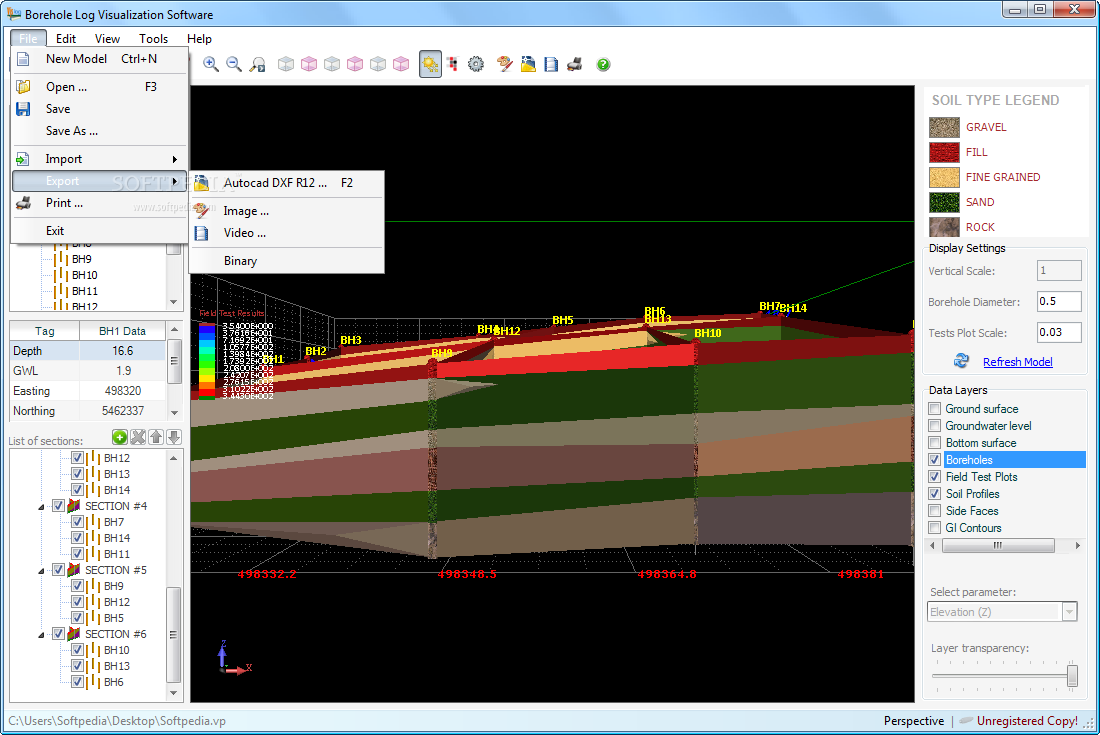
Task: Move section up with up arrow icon
Action: point(156,438)
